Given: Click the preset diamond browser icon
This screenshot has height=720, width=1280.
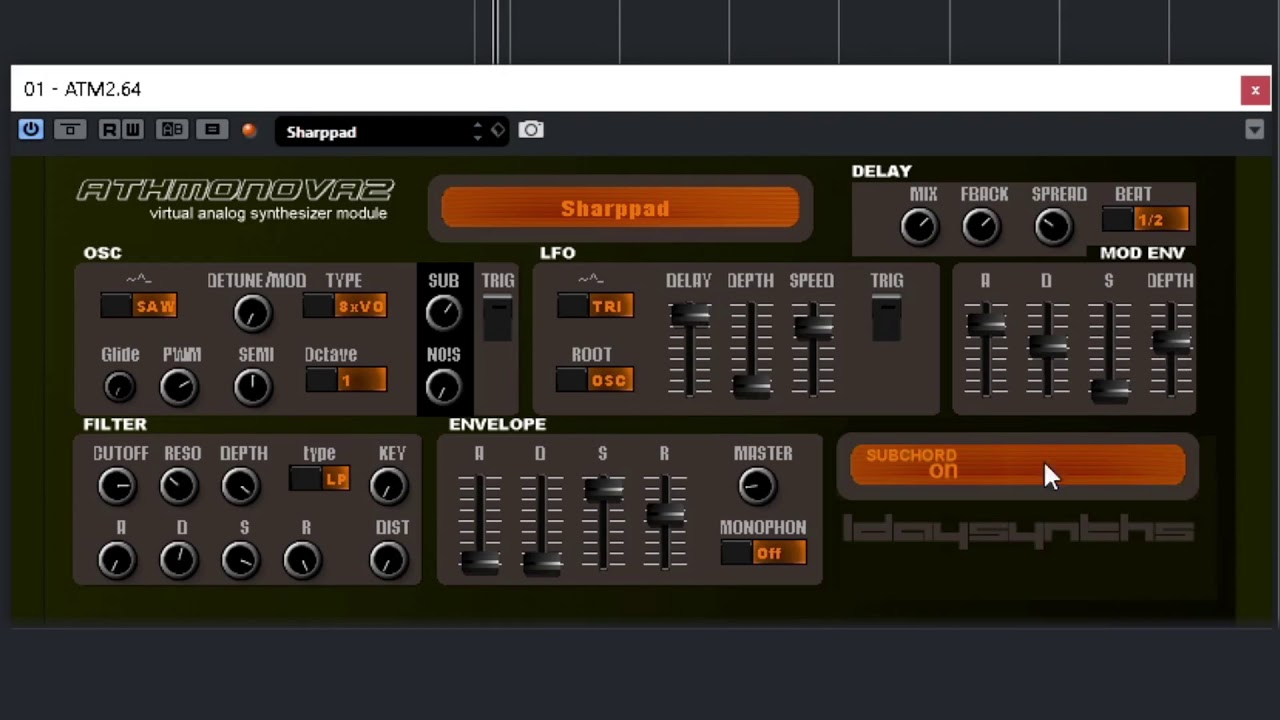Looking at the screenshot, I should click(498, 130).
